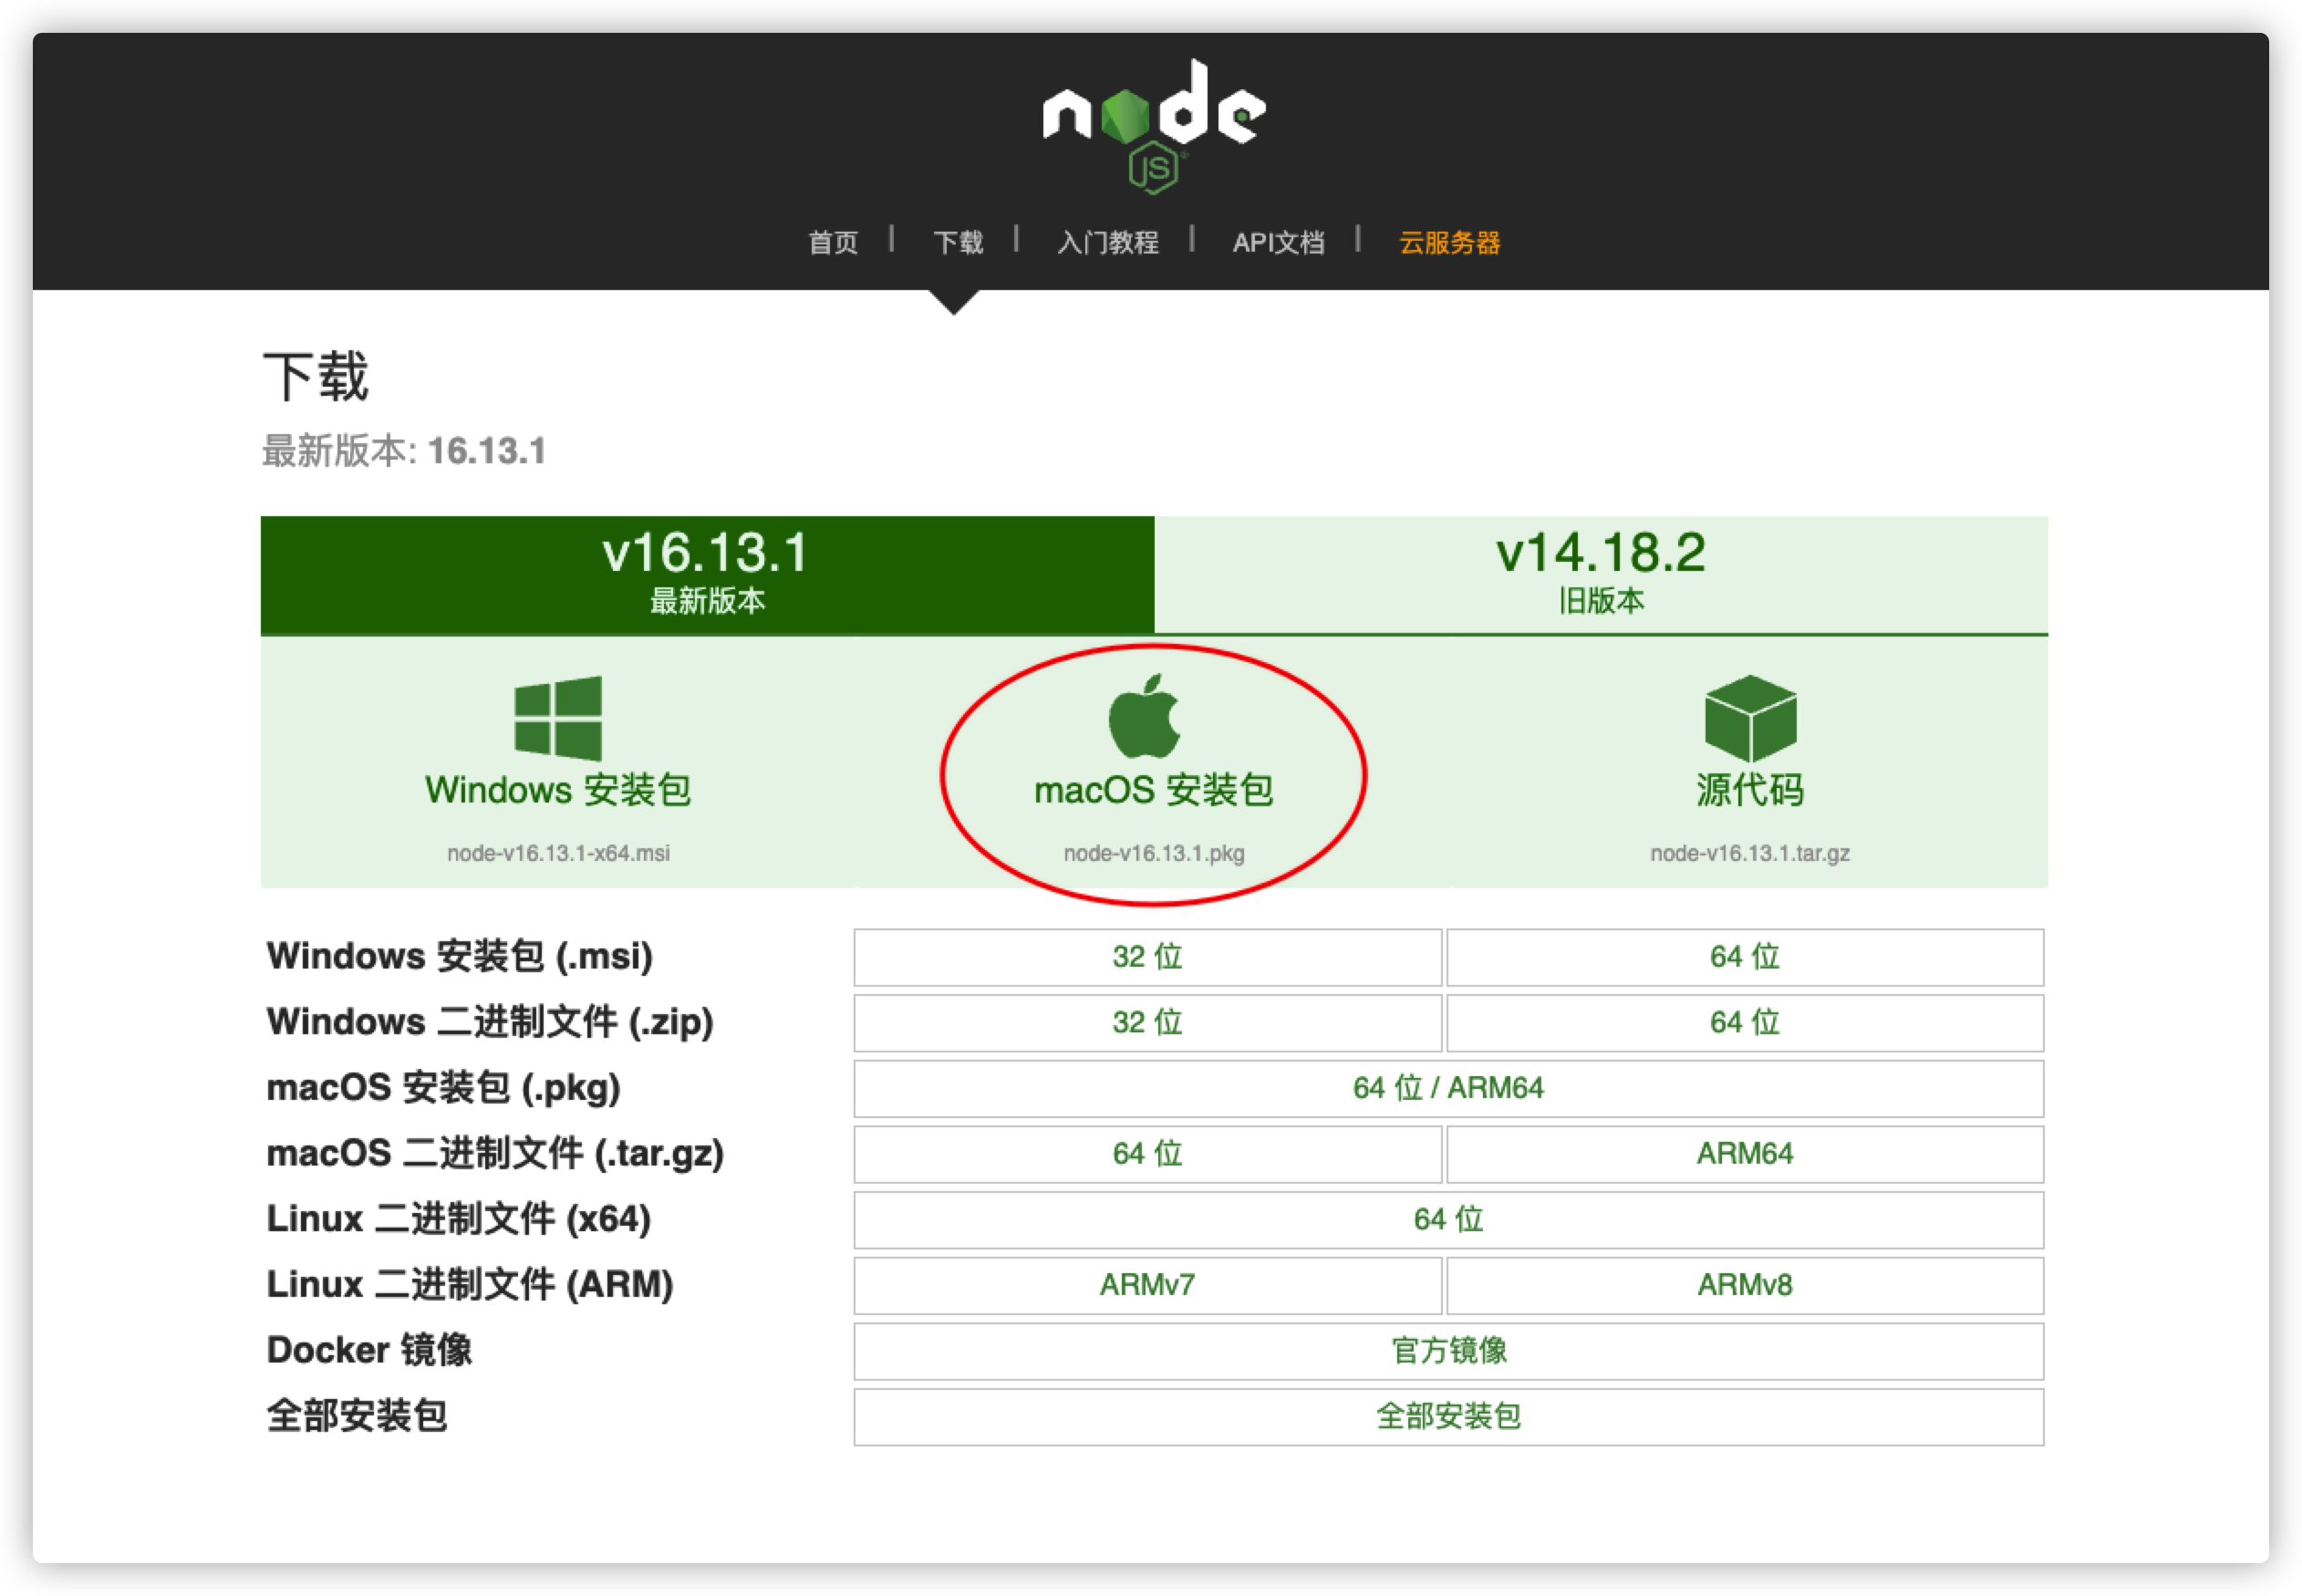
Task: Open the 下载 nav menu item
Action: pyautogui.click(x=958, y=242)
